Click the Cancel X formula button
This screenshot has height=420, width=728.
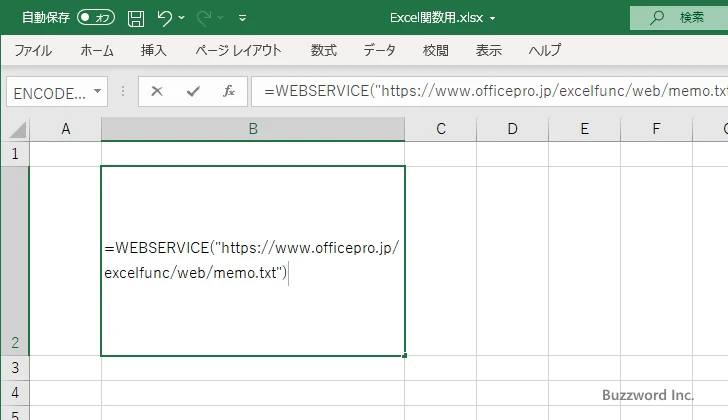click(x=157, y=91)
